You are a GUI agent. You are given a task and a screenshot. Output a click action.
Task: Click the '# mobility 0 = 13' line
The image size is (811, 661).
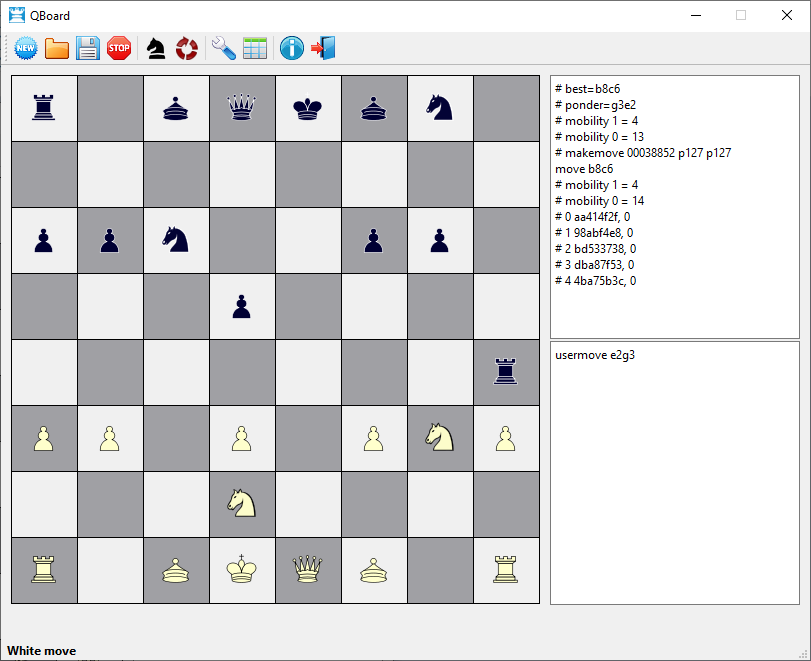tap(599, 137)
